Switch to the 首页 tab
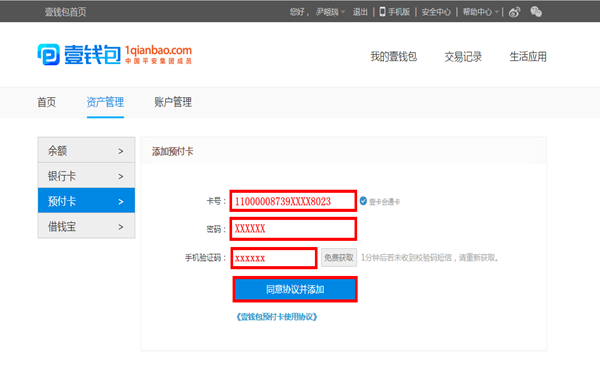This screenshot has width=600, height=369. pos(46,102)
